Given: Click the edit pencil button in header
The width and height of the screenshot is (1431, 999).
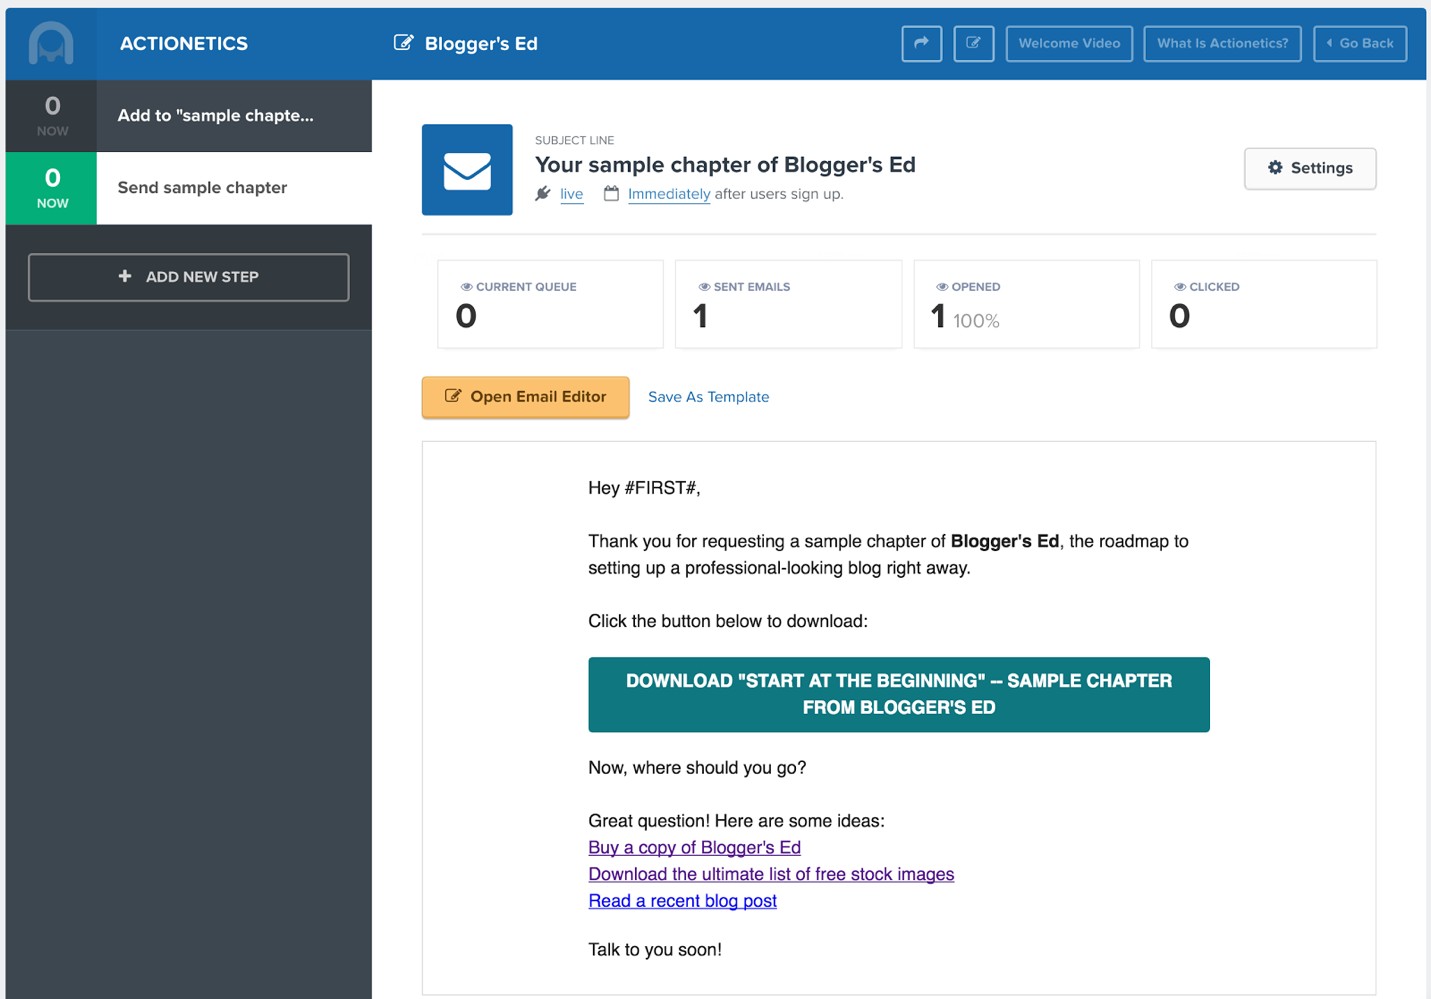Looking at the screenshot, I should pyautogui.click(x=973, y=43).
